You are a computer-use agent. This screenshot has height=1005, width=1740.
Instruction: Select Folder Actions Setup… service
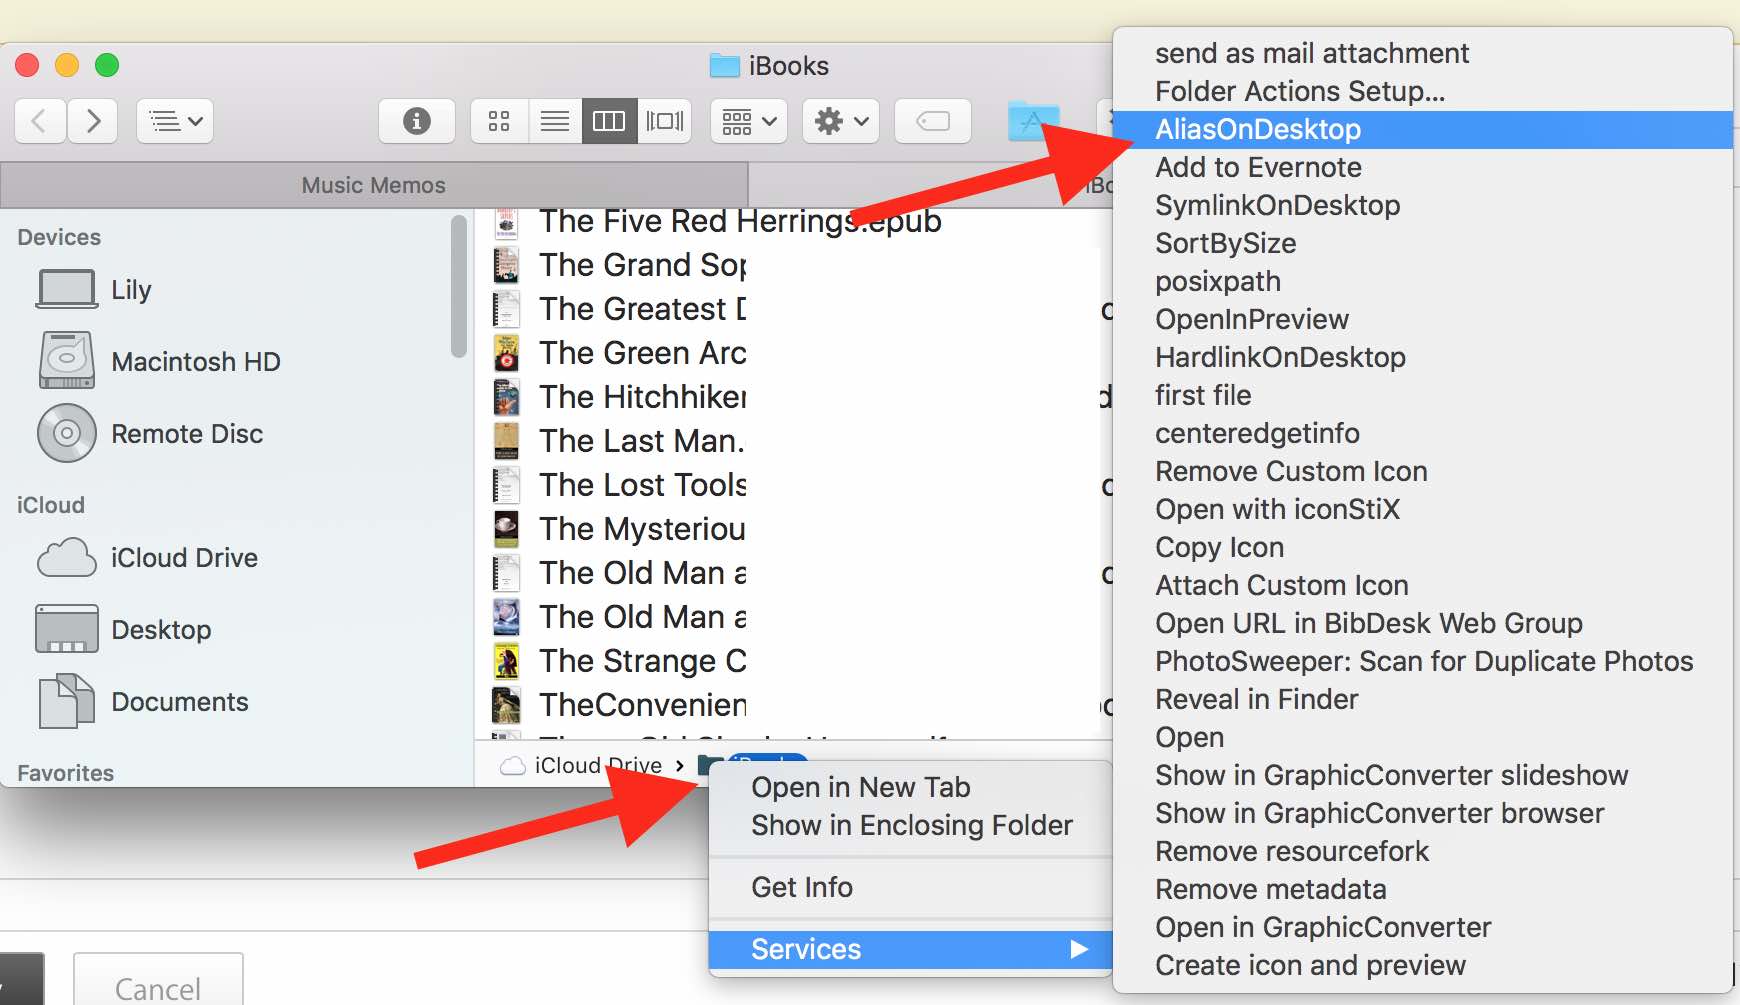point(1422,91)
